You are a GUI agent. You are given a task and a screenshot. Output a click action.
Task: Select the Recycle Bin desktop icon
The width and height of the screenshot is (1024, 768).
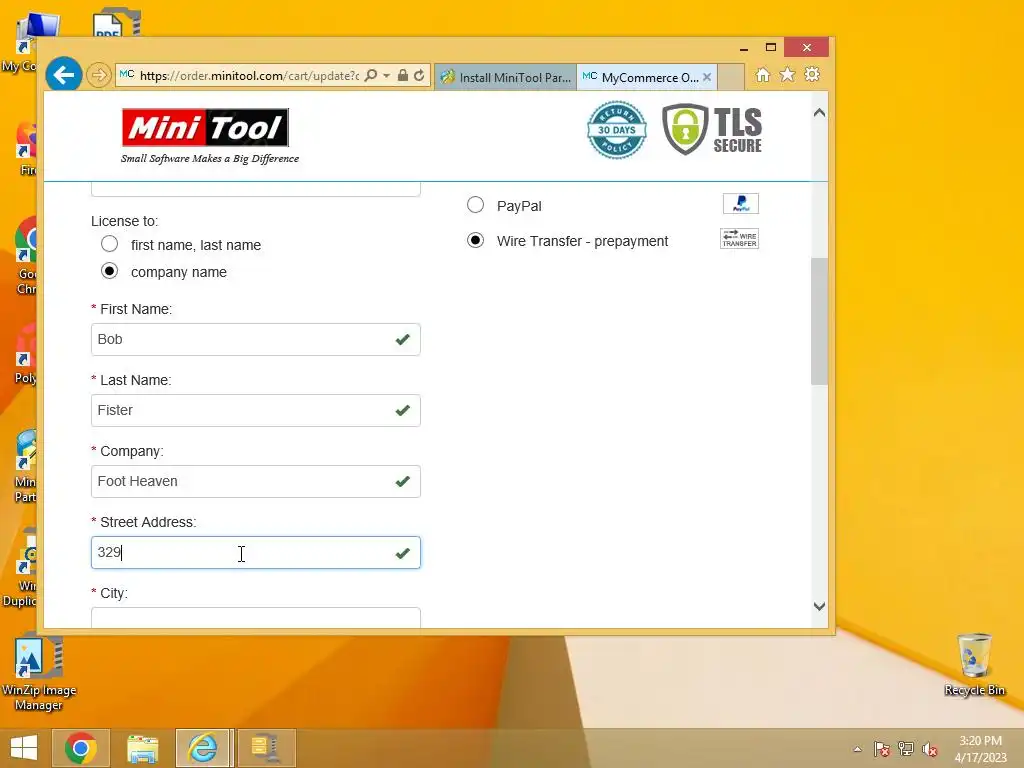coord(974,665)
